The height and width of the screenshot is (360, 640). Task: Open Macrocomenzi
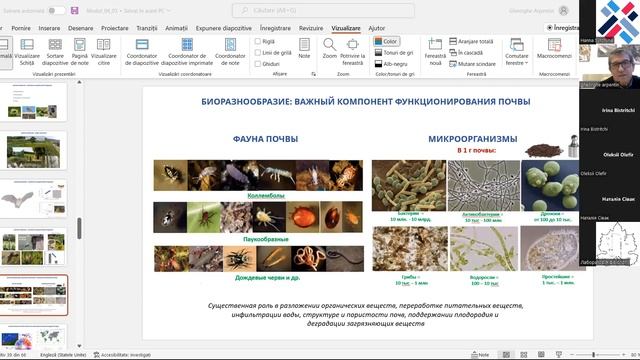tap(554, 49)
